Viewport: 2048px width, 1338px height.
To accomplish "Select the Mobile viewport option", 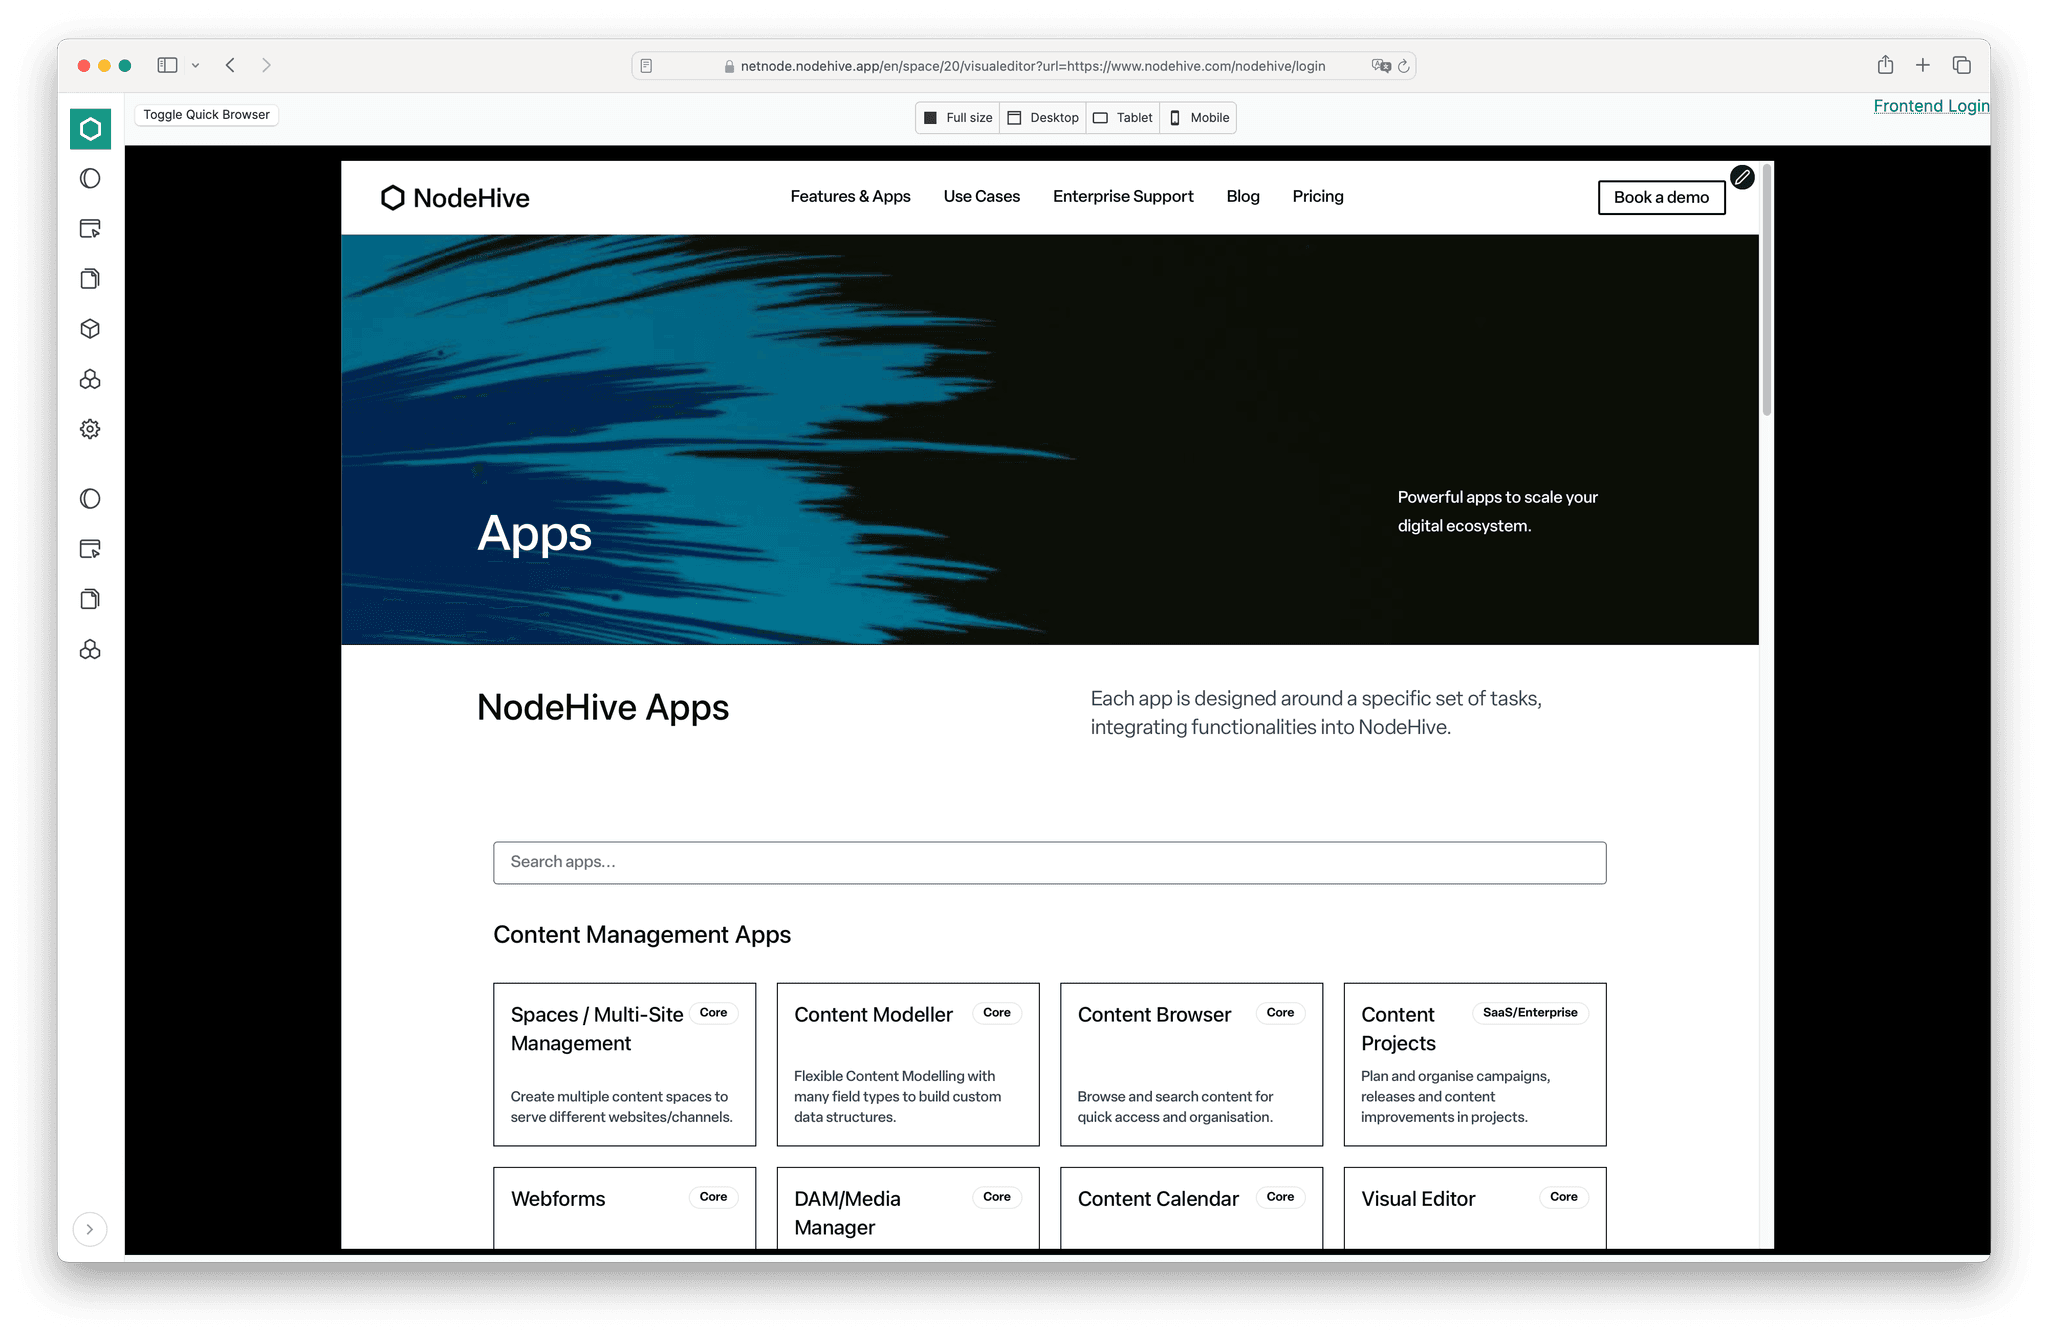I will tap(1199, 118).
